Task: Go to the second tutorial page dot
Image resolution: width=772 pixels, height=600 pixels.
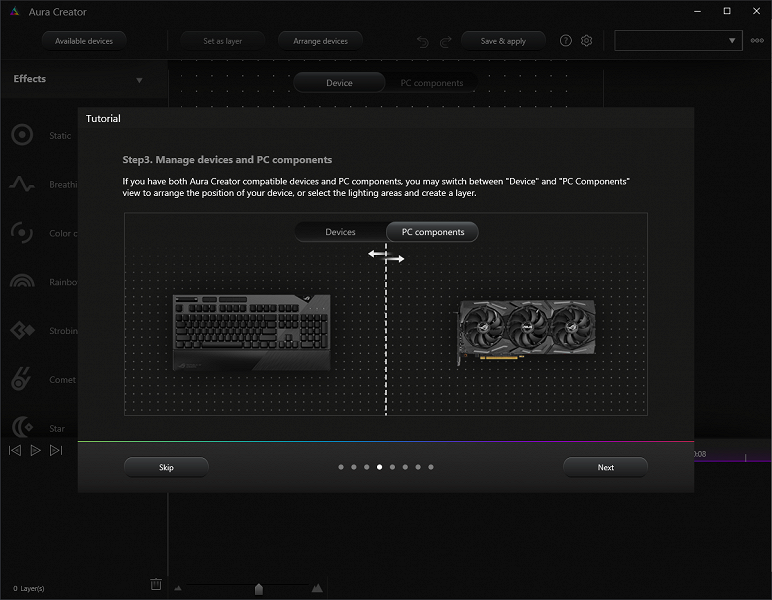Action: pos(354,467)
